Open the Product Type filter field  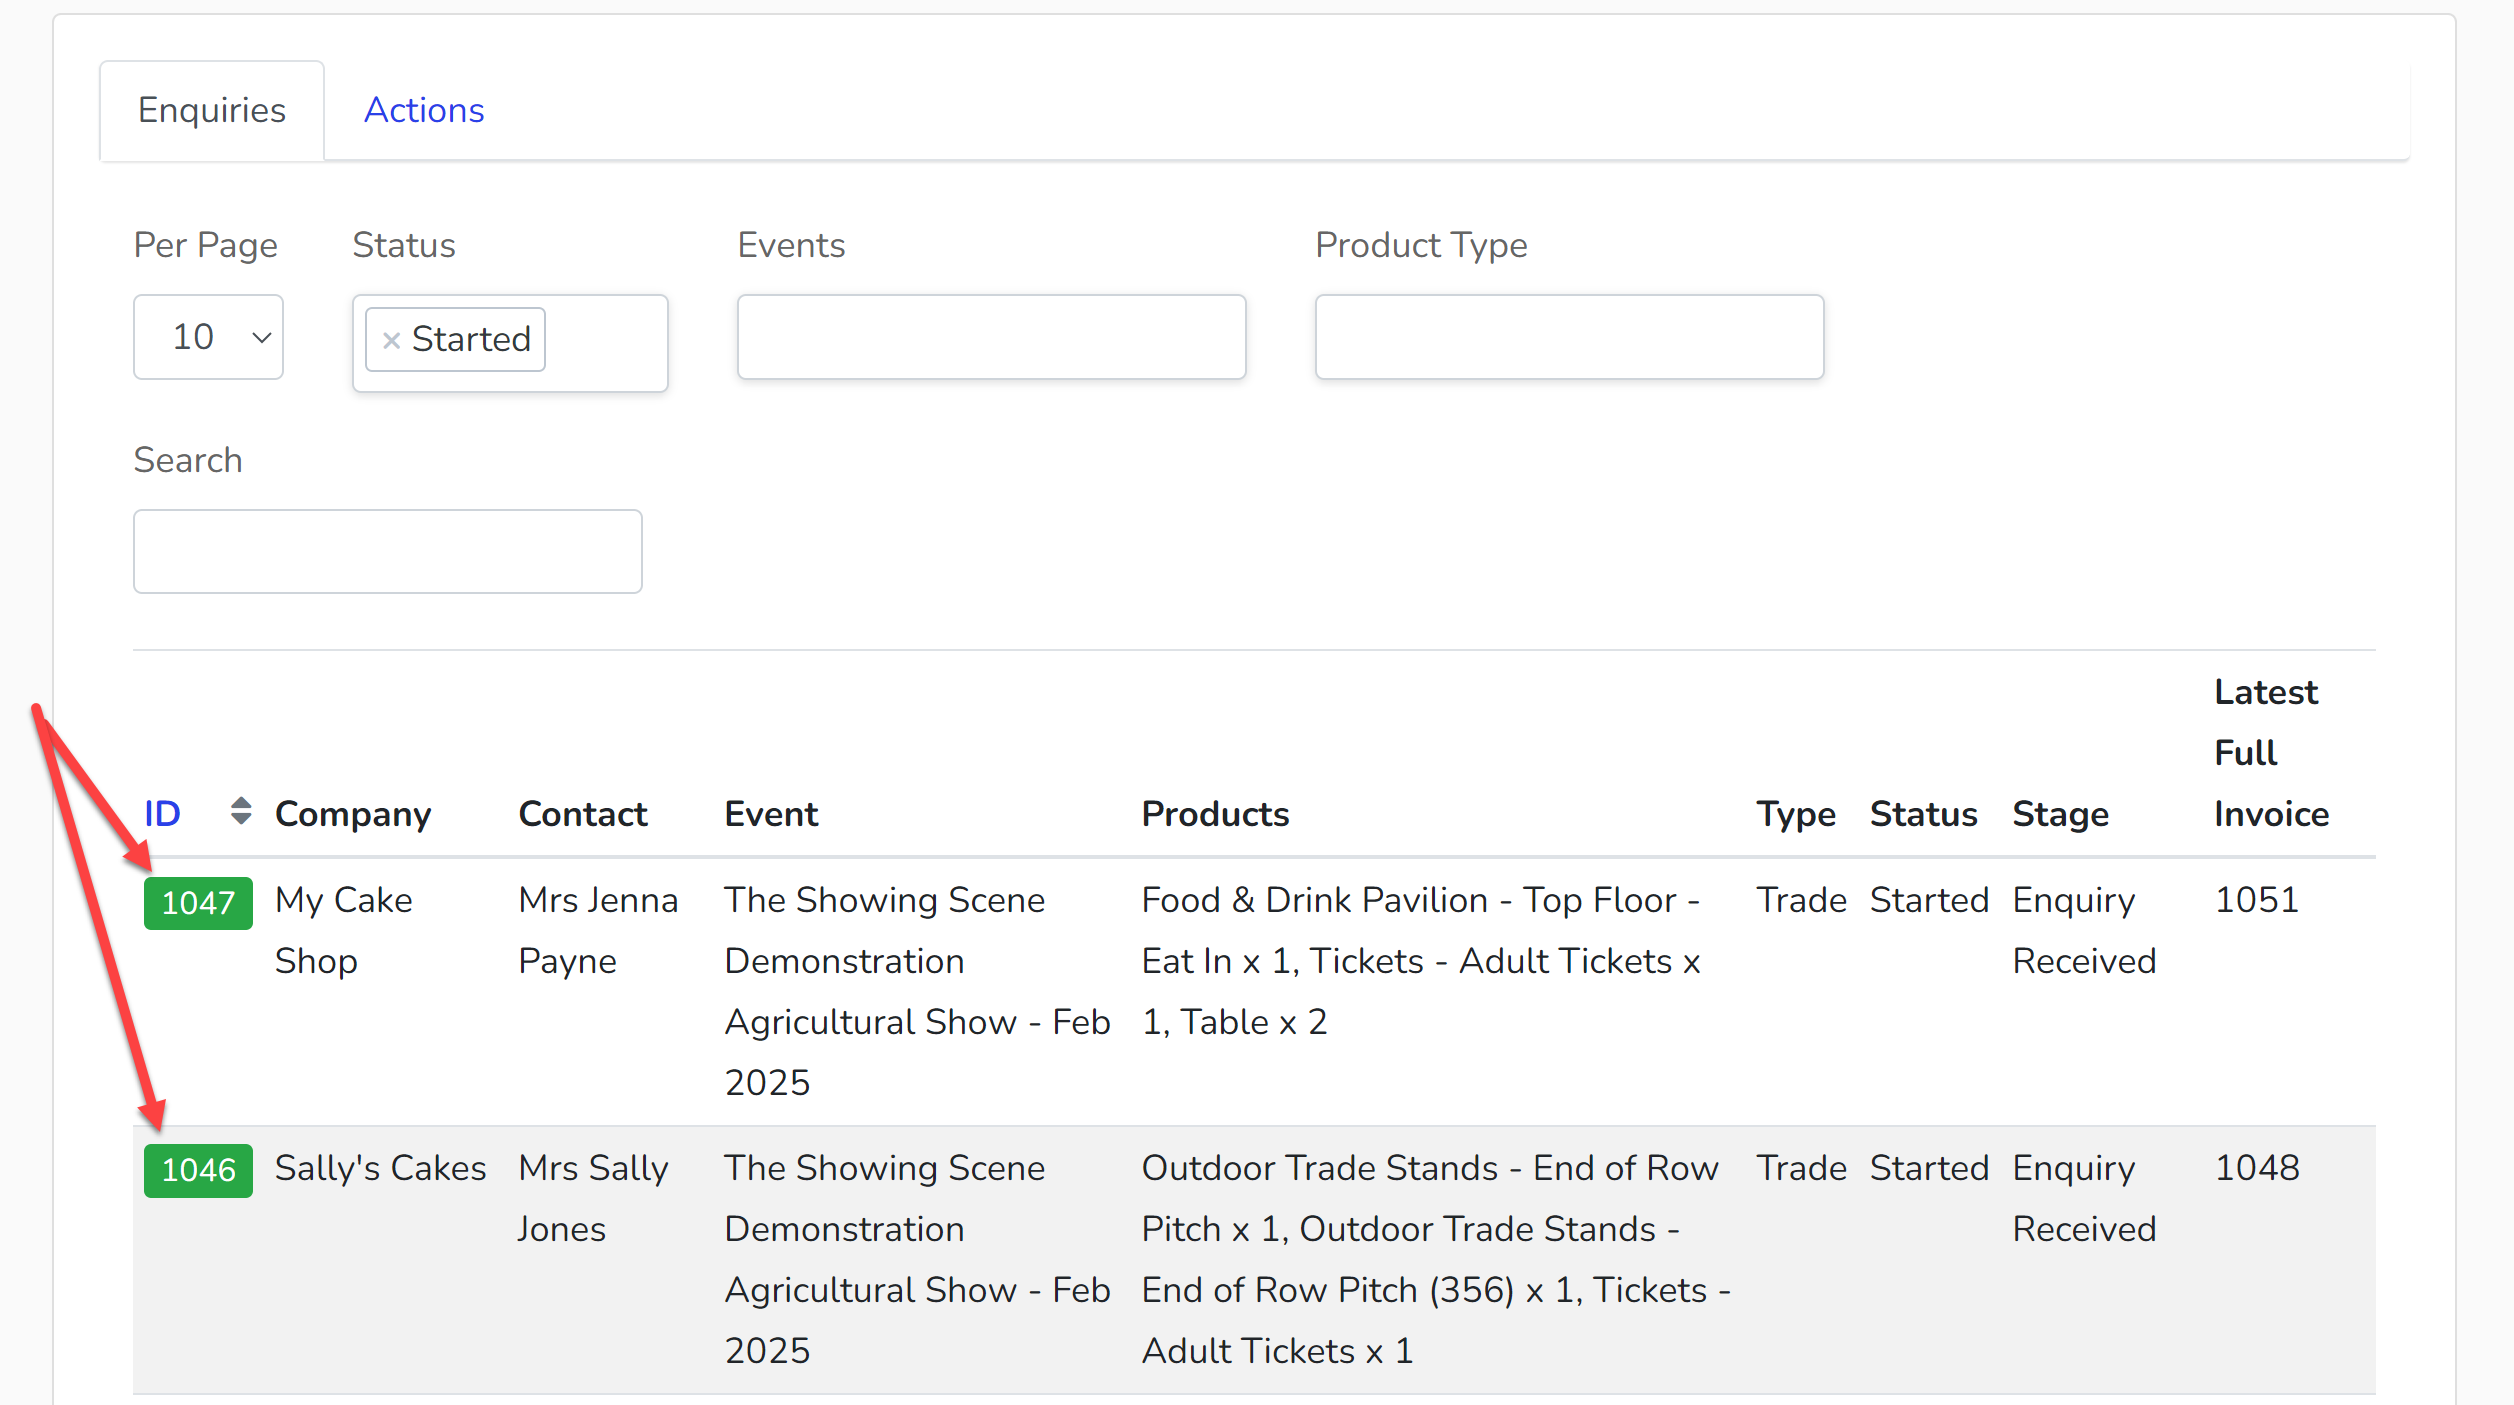pyautogui.click(x=1569, y=337)
